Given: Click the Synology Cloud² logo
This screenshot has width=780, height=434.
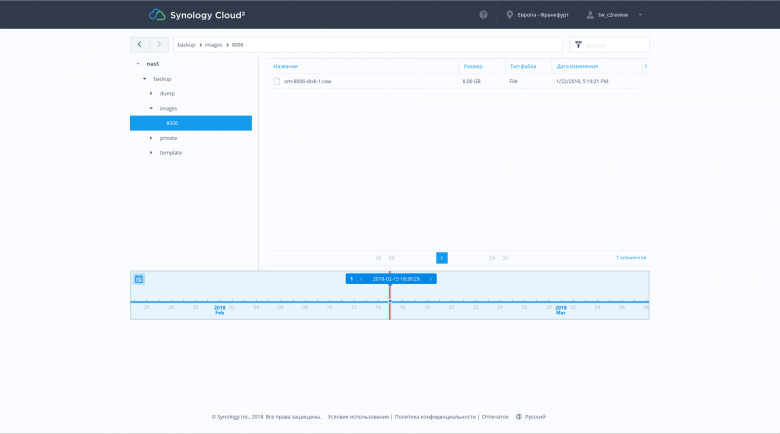Looking at the screenshot, I should pyautogui.click(x=197, y=15).
